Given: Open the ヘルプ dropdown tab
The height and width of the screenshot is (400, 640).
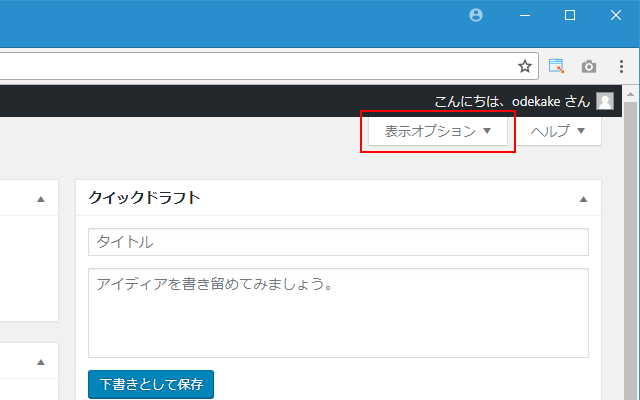Looking at the screenshot, I should 558,131.
